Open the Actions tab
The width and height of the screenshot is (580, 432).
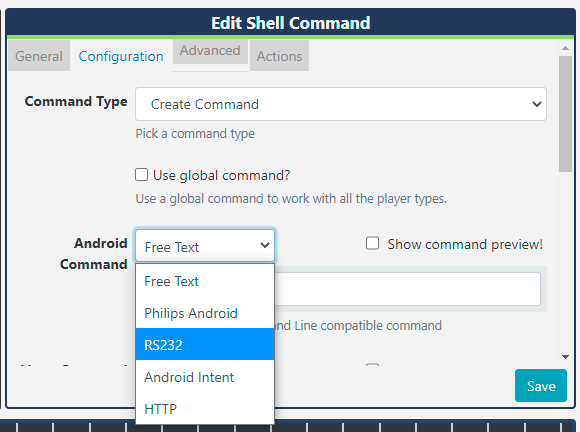click(x=279, y=56)
